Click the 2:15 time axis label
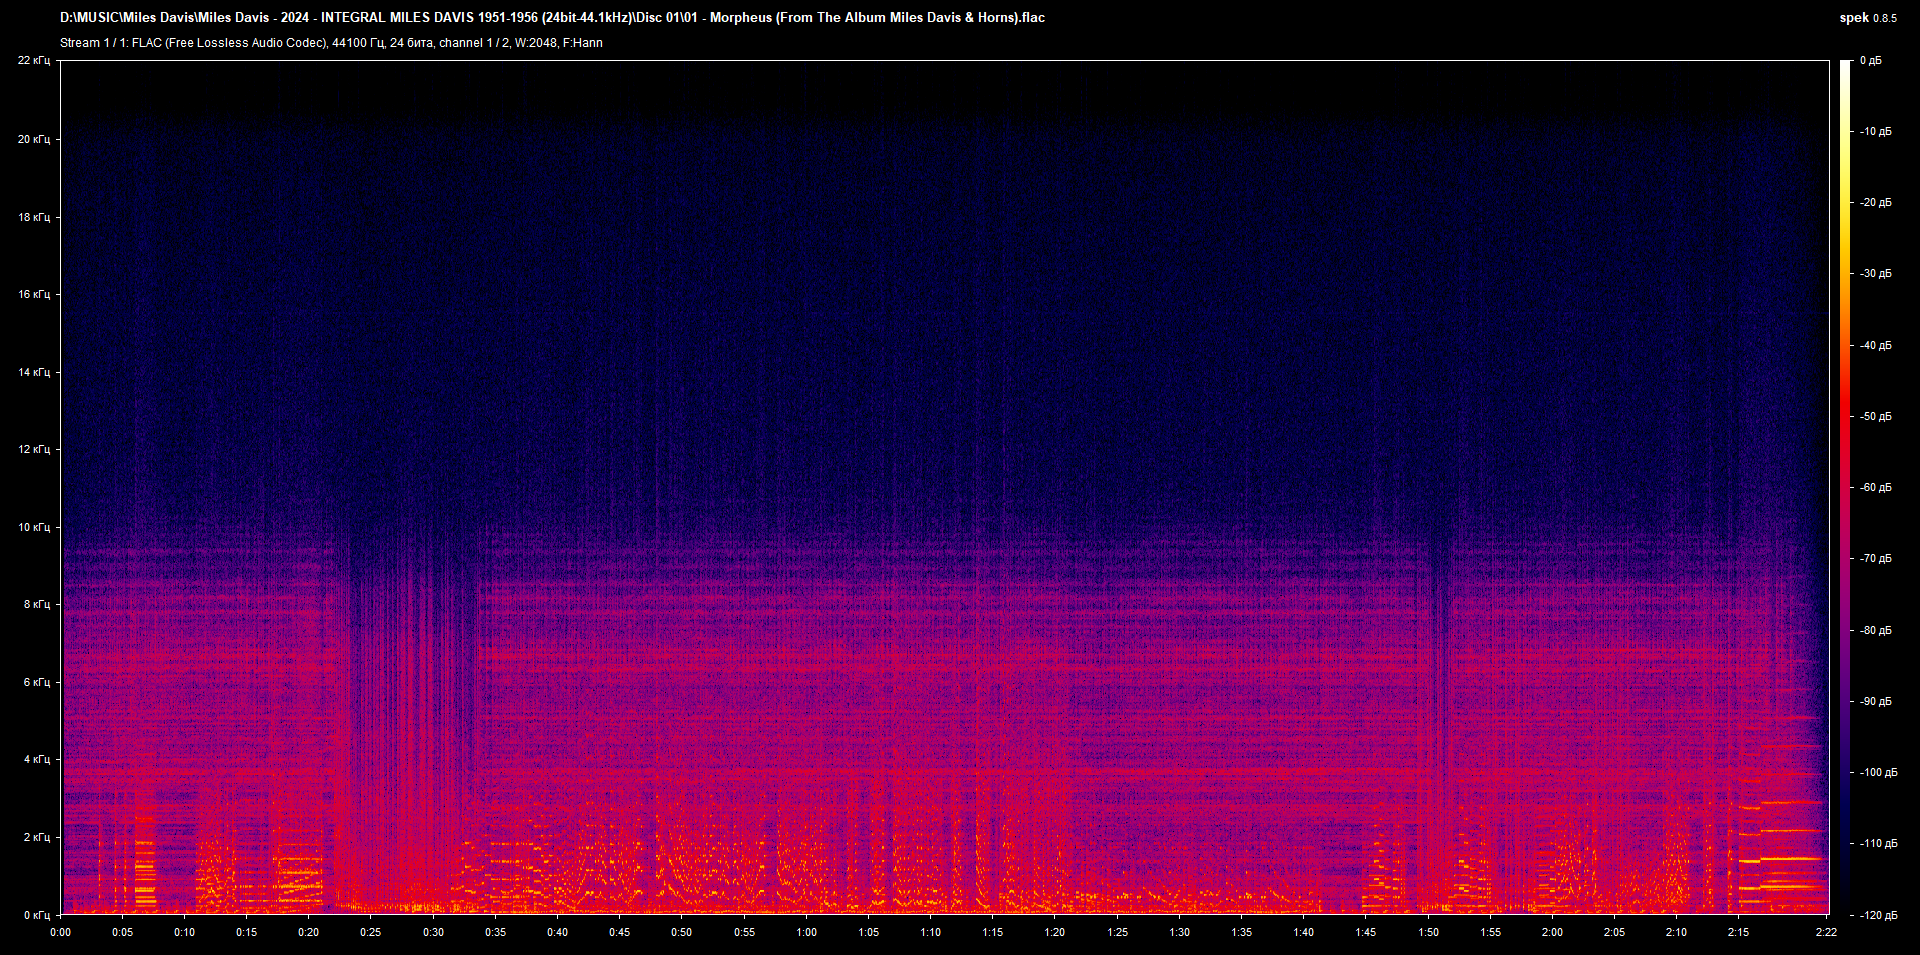1920x955 pixels. point(1738,932)
